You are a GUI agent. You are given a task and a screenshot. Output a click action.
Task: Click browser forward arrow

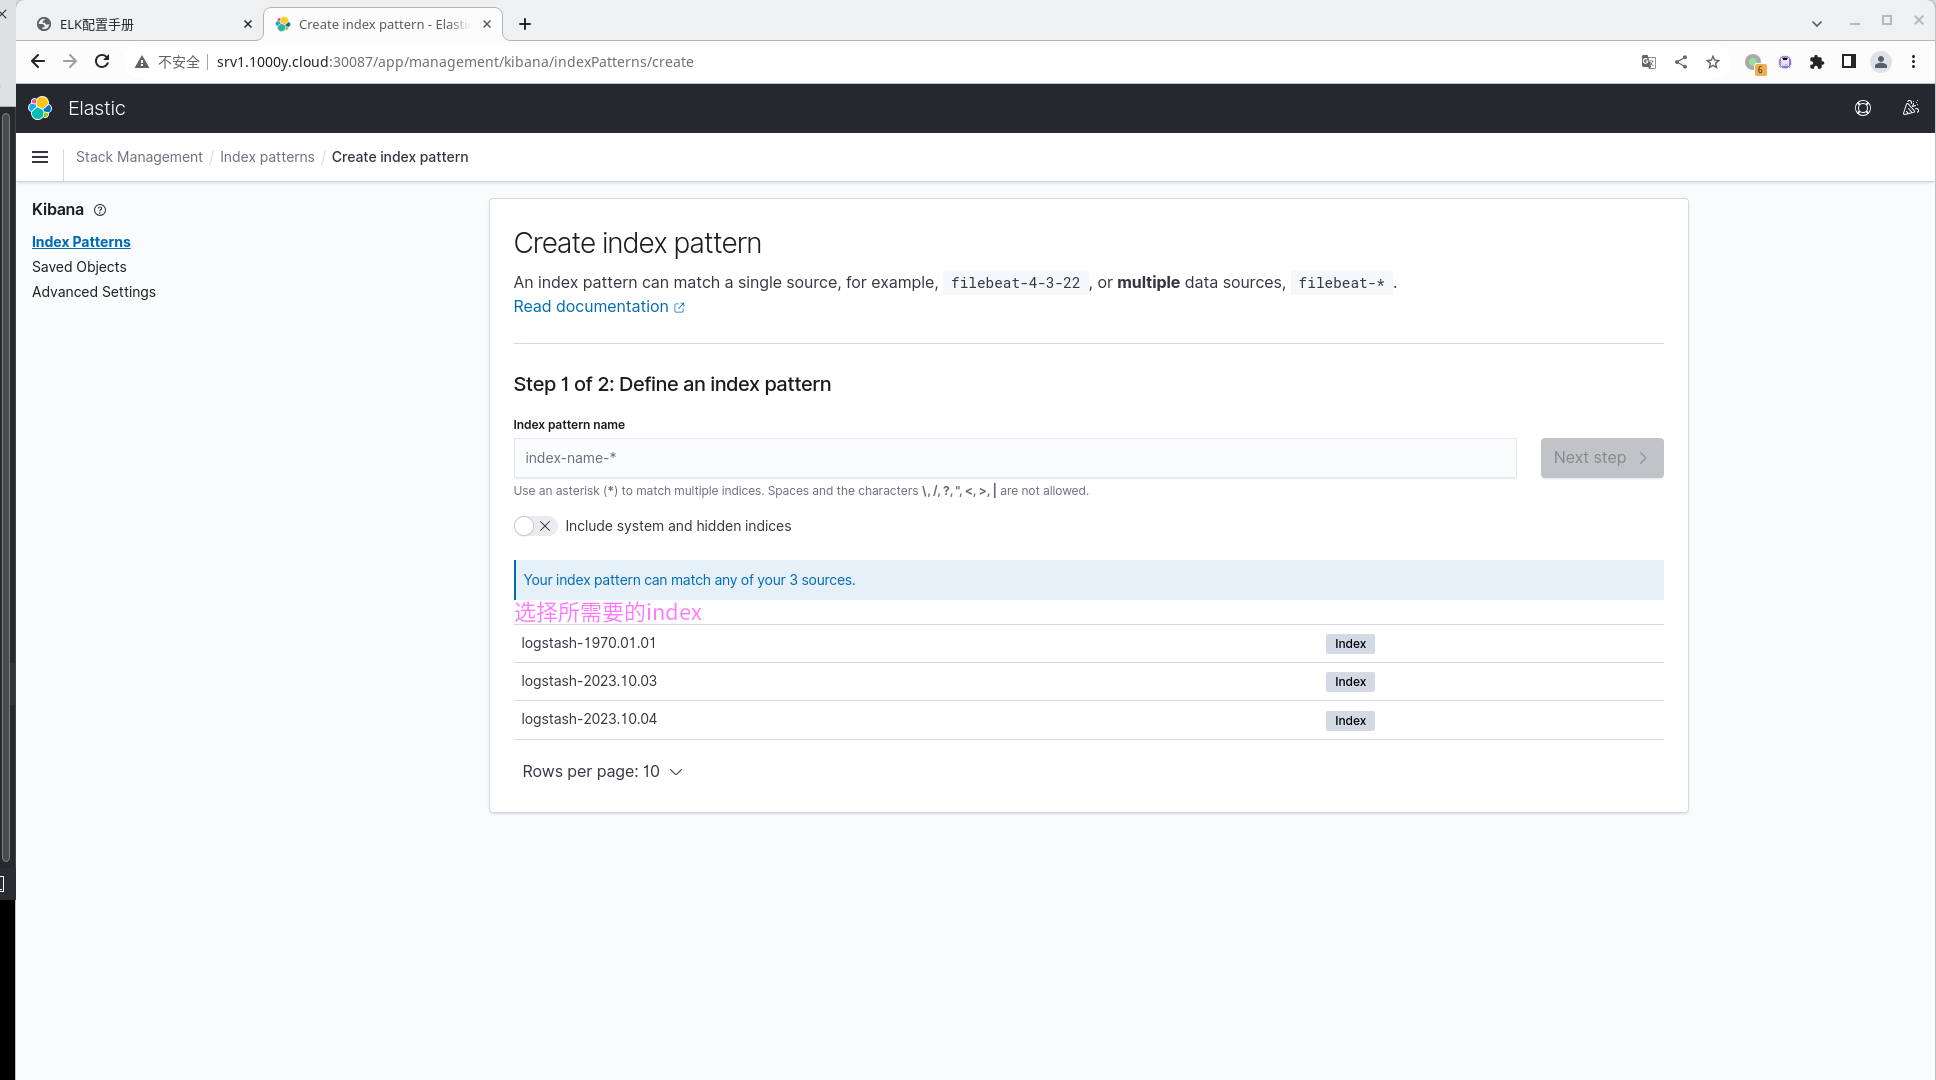point(70,62)
